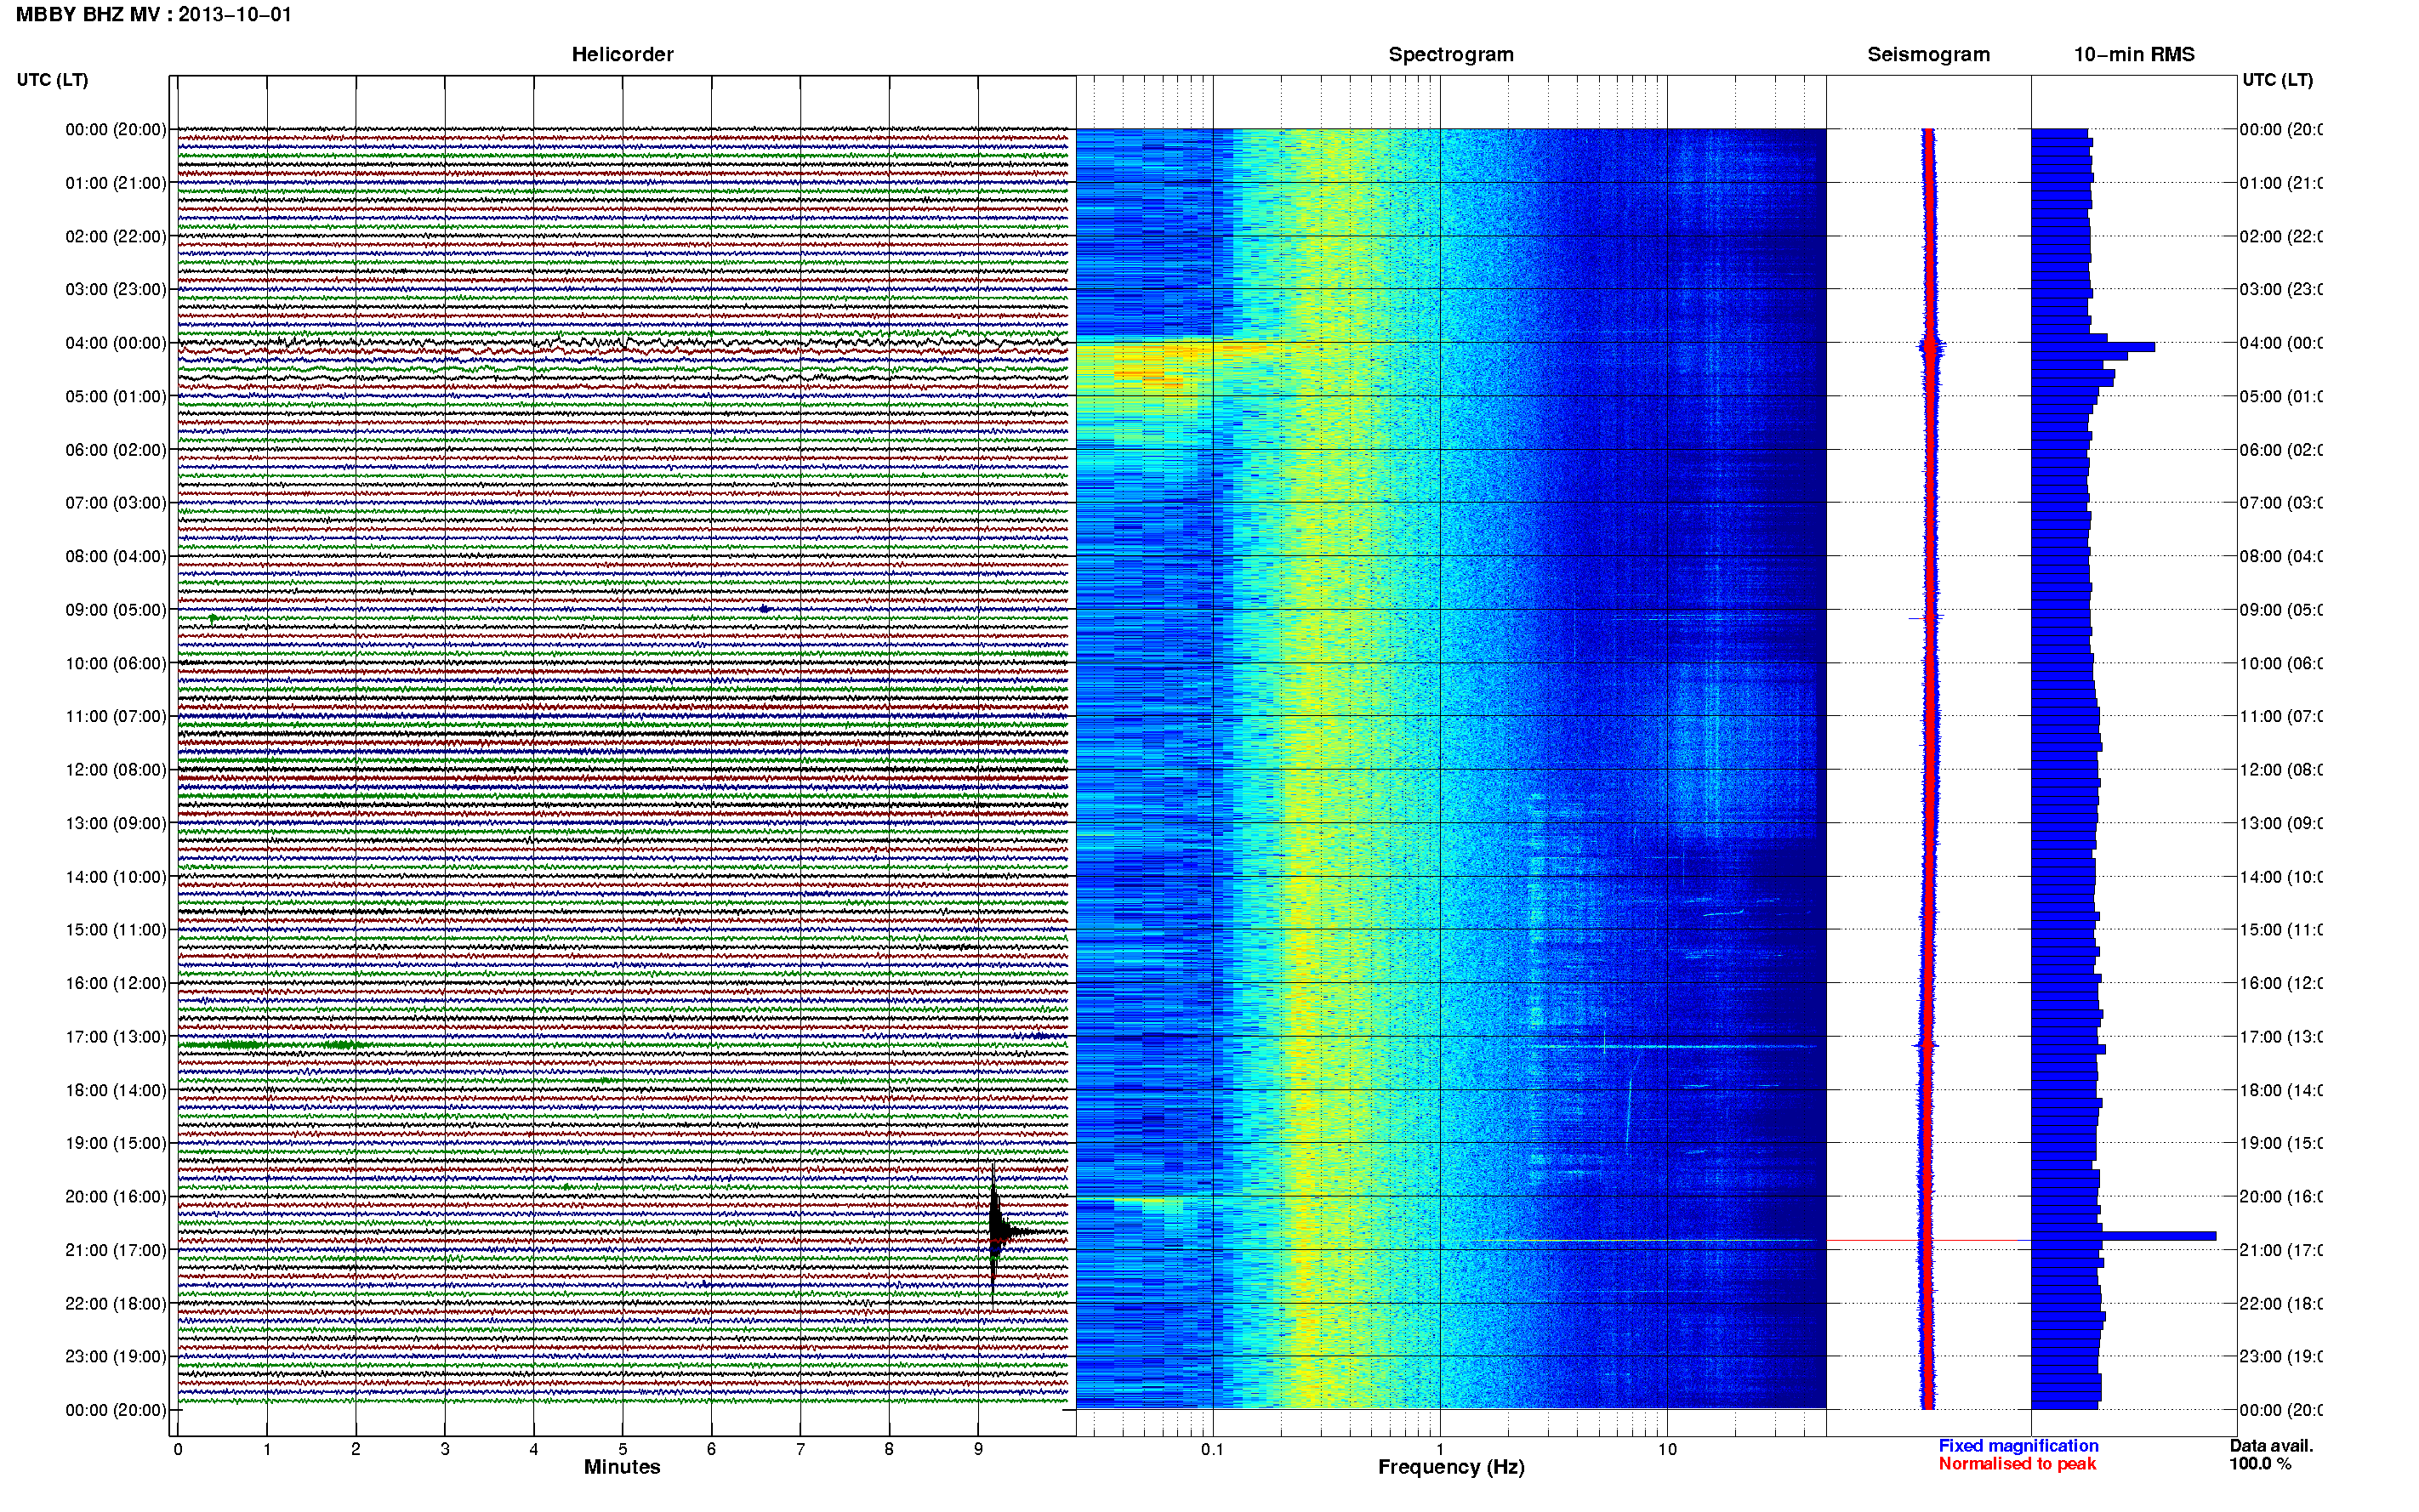Click the large black earthquake spike in helicorder
This screenshot has width=2419, height=1512.
coord(994,1232)
